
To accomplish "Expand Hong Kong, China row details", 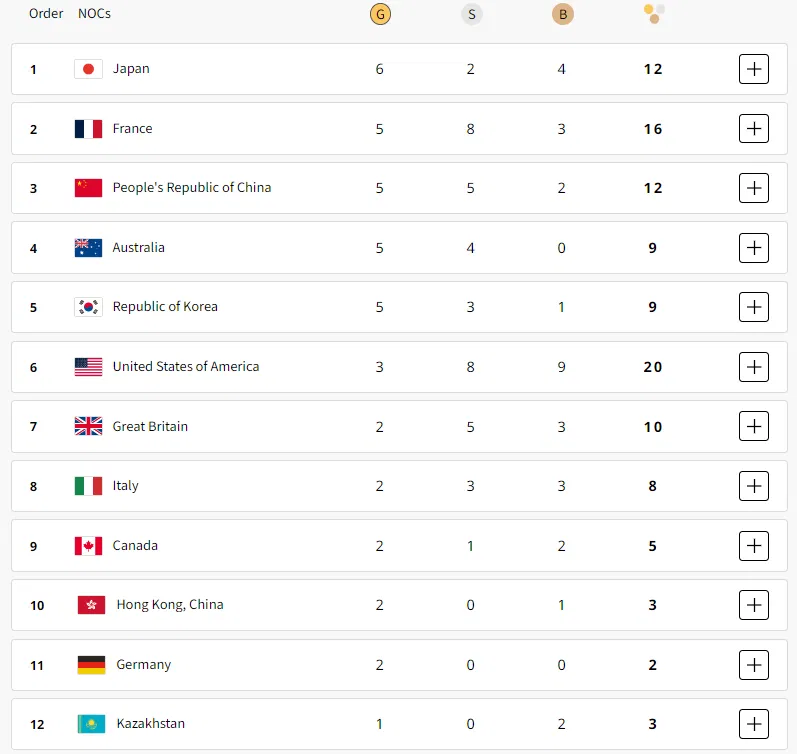I will pos(753,605).
